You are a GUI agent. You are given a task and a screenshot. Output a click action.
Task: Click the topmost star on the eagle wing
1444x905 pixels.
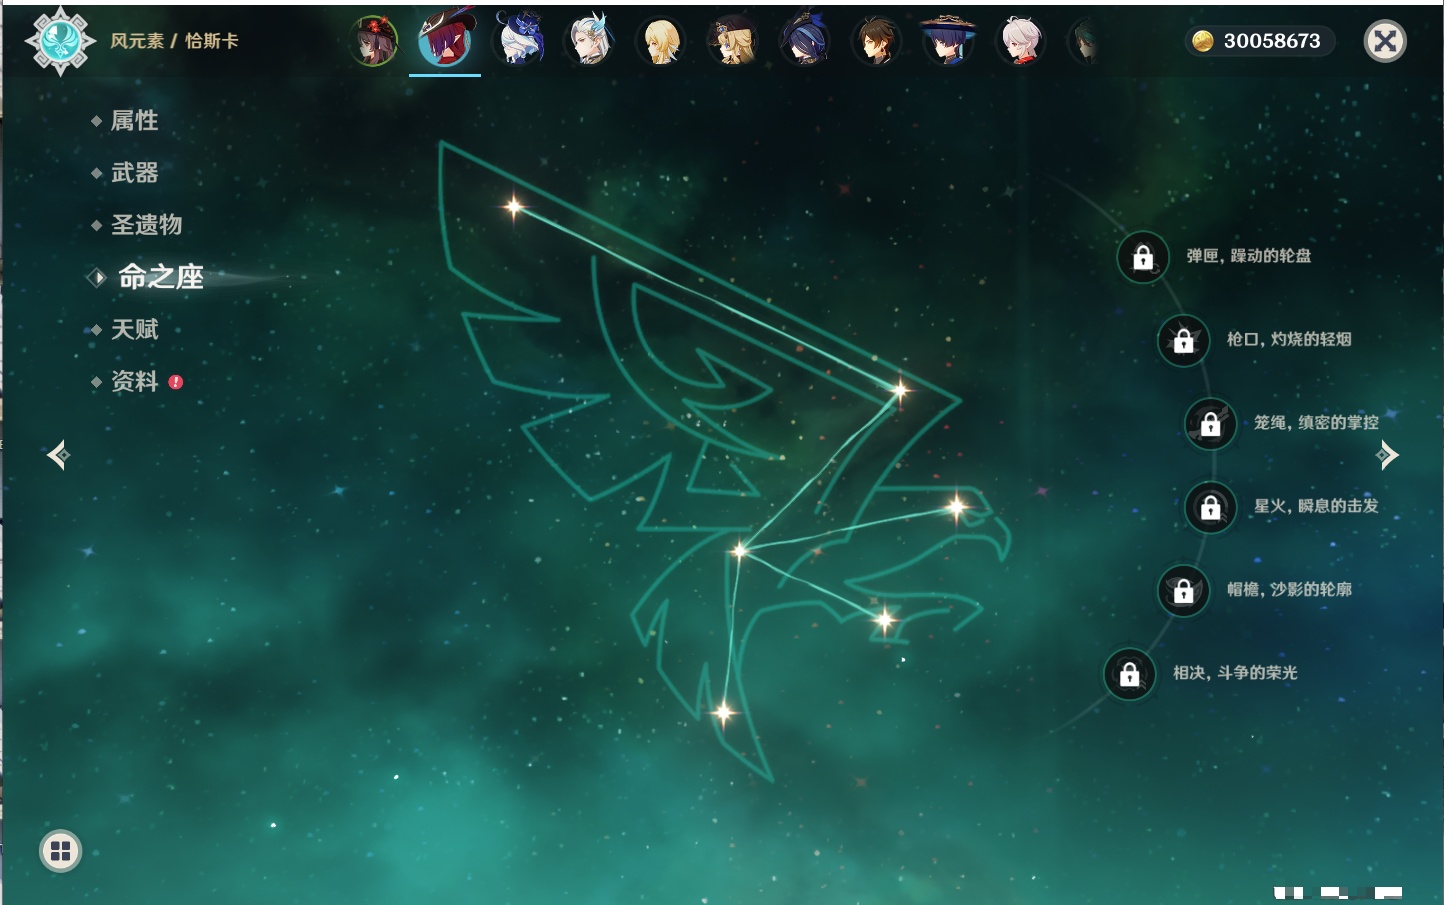(x=514, y=207)
